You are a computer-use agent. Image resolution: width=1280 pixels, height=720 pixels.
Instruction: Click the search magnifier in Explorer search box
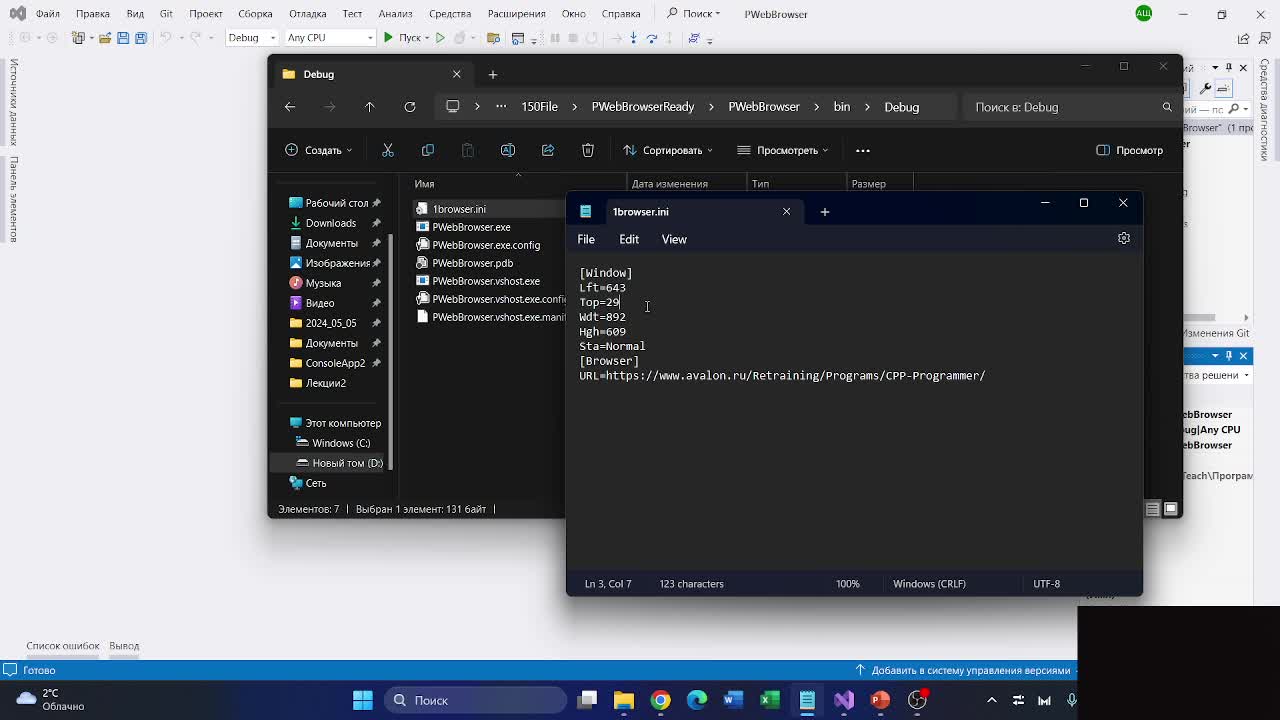1167,107
